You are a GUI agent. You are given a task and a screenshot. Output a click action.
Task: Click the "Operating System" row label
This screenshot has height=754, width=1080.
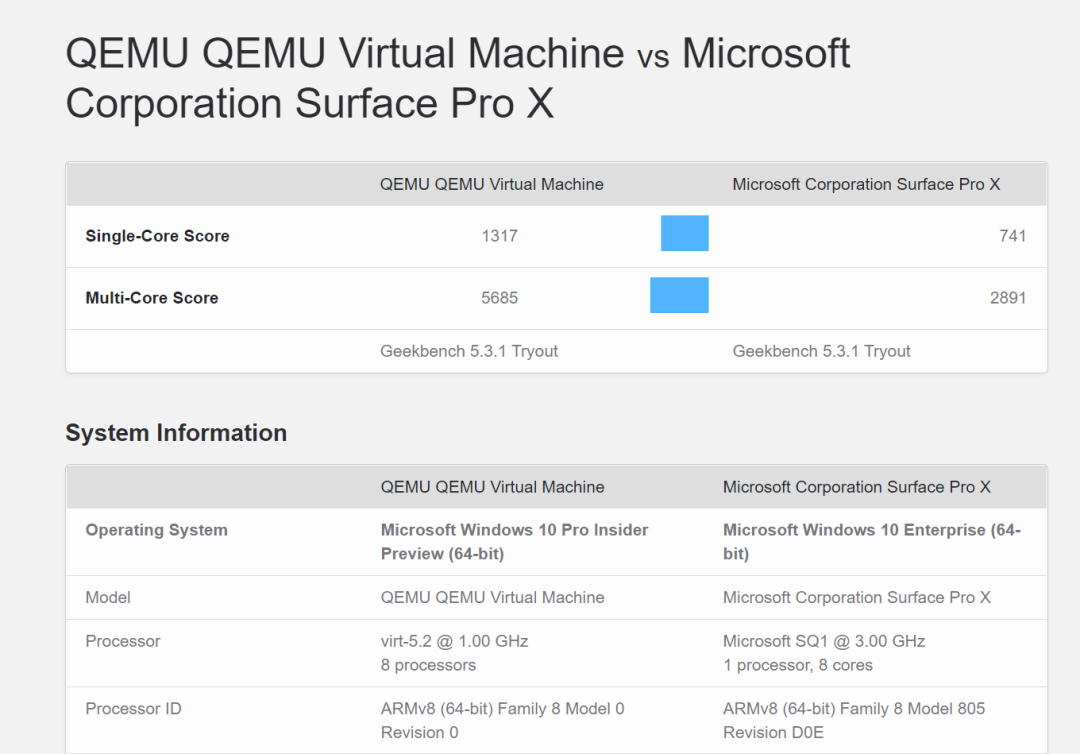point(156,530)
